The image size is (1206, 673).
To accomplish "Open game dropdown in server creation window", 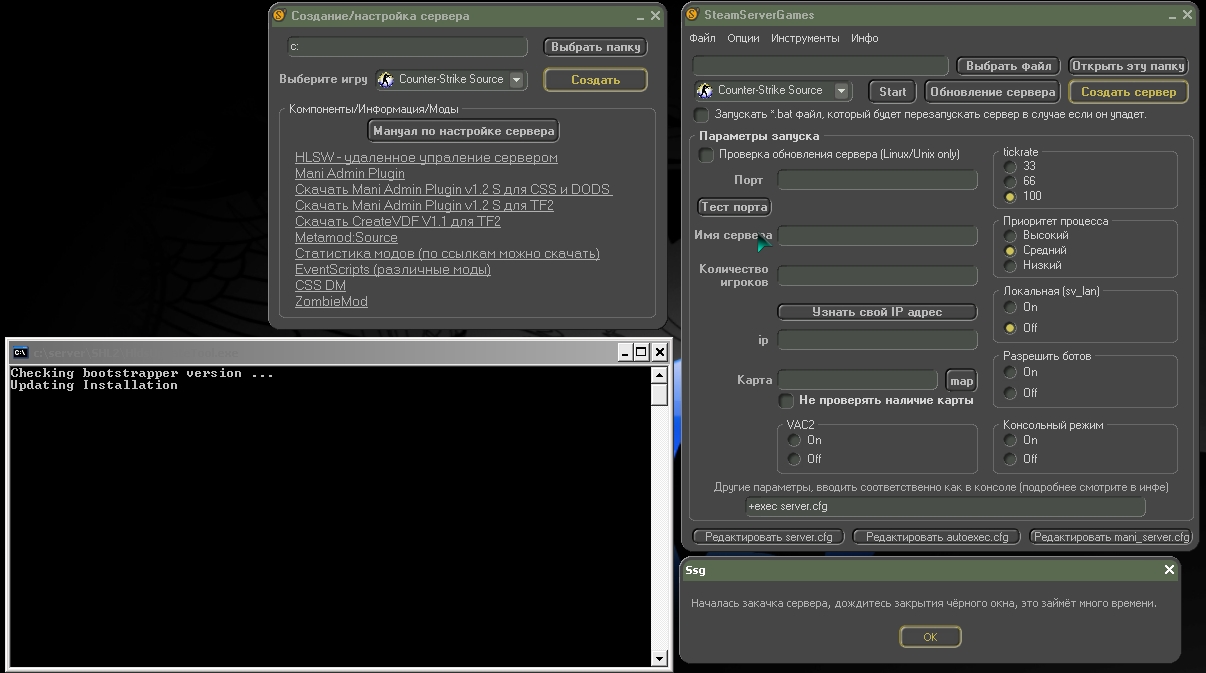I will [516, 80].
